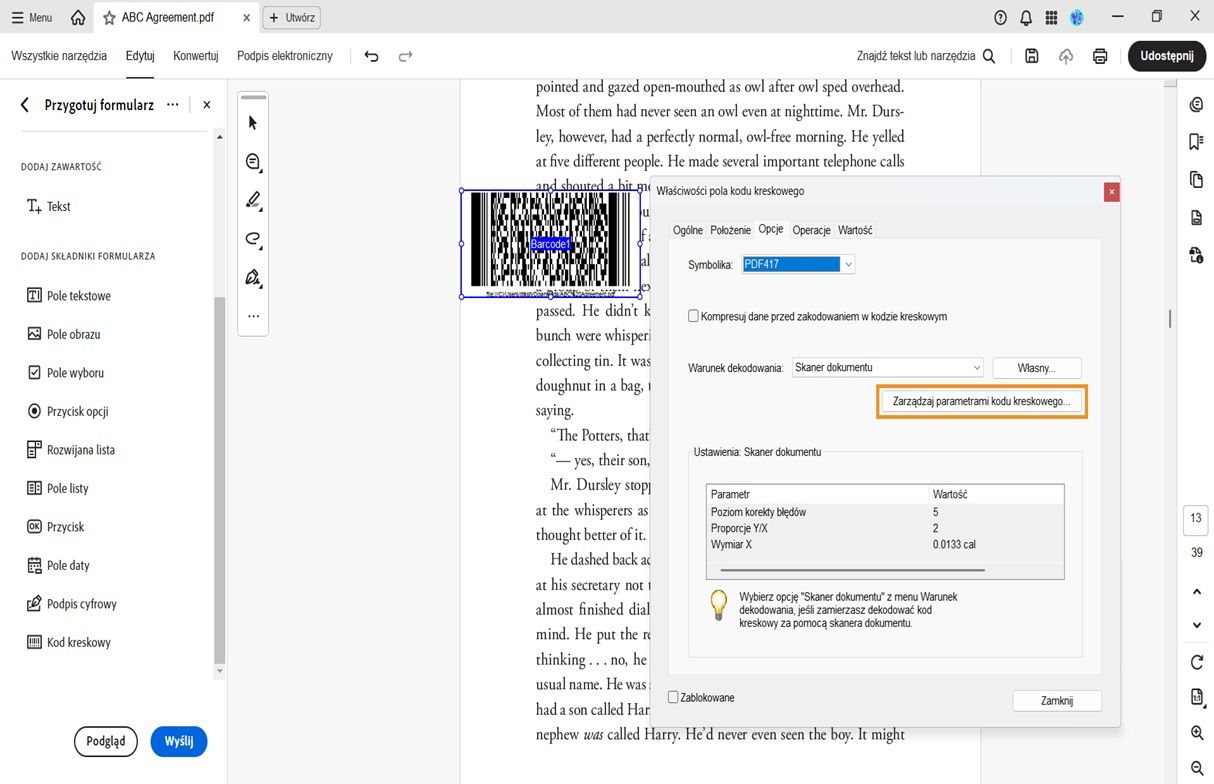Zoom in with the magnifier plus icon
The width and height of the screenshot is (1214, 784).
click(x=1197, y=734)
